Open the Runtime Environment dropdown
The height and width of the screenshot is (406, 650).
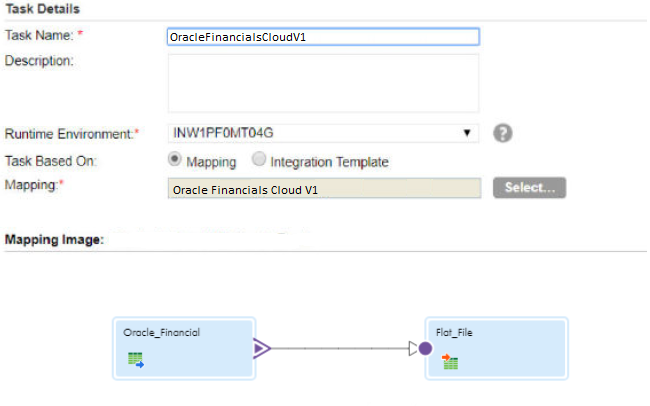click(x=323, y=133)
